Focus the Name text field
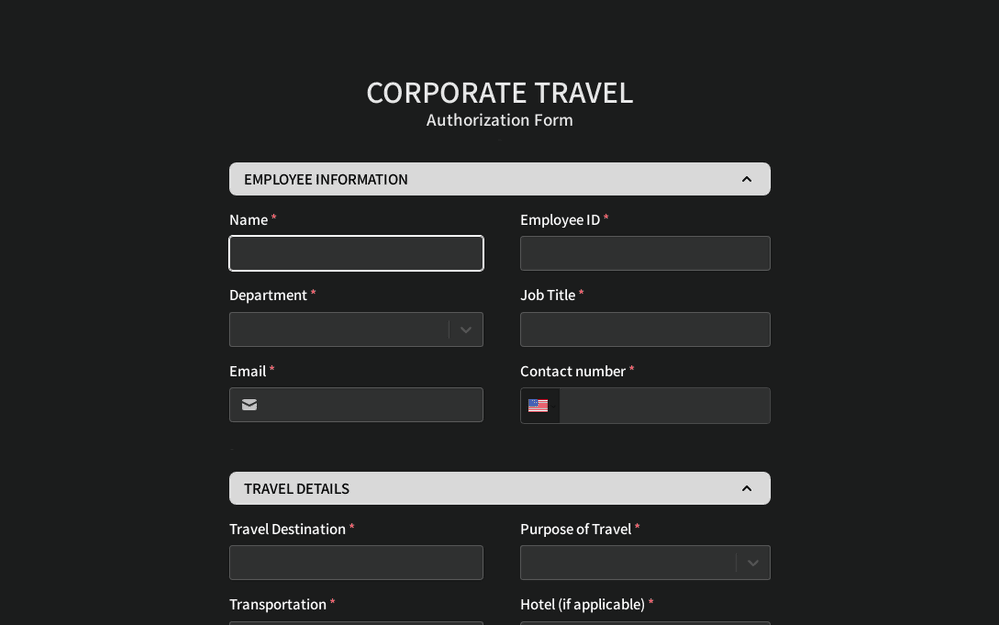 click(x=356, y=254)
